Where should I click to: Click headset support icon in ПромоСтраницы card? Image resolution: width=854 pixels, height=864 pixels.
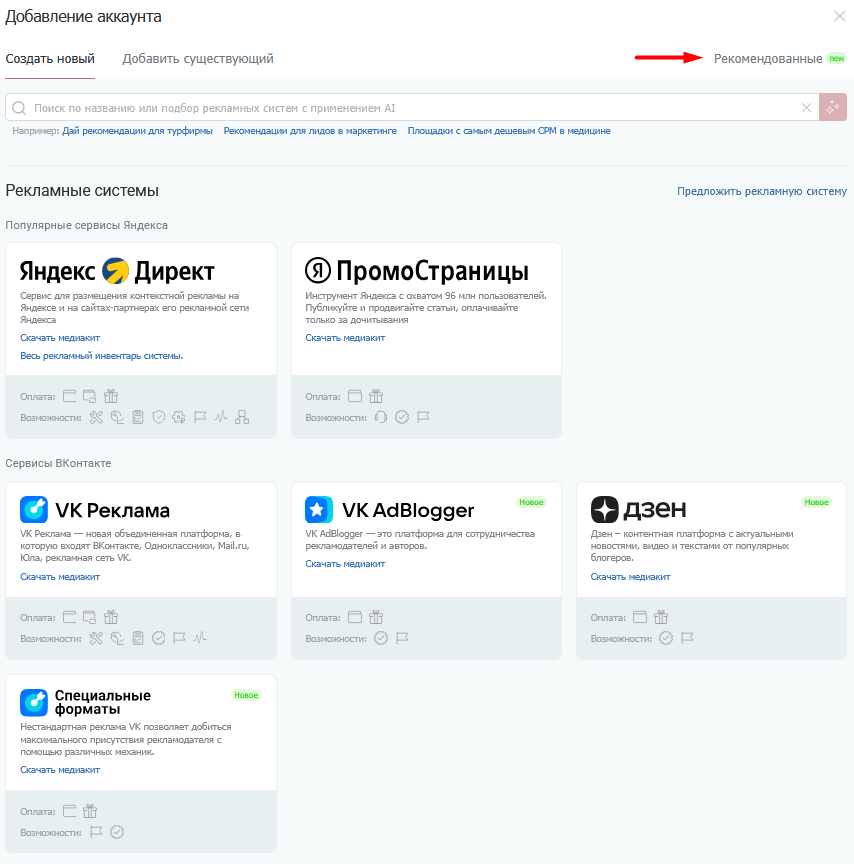381,417
